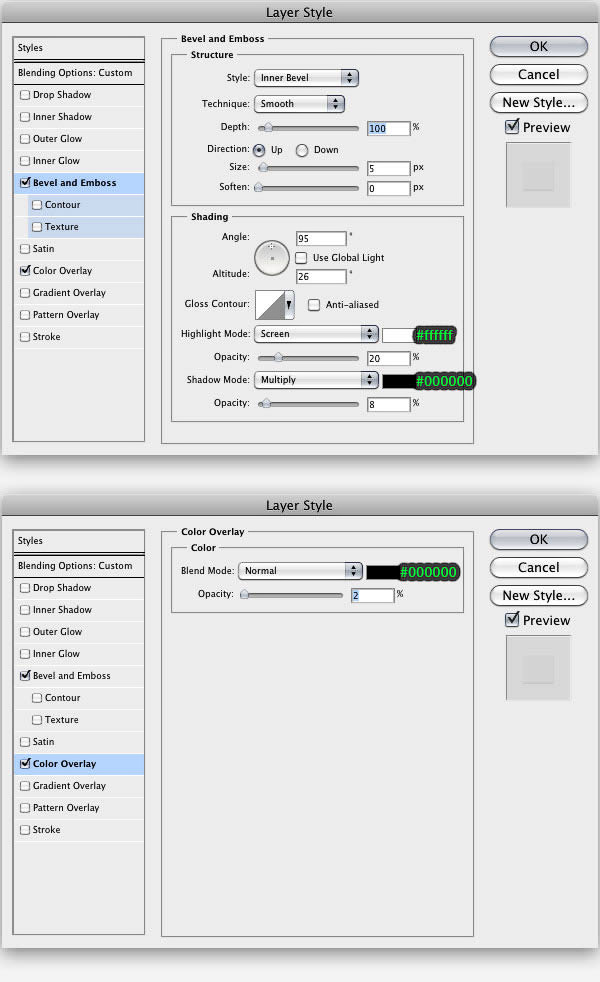Enable Inner Glow in top dialog

pyautogui.click(x=25, y=161)
